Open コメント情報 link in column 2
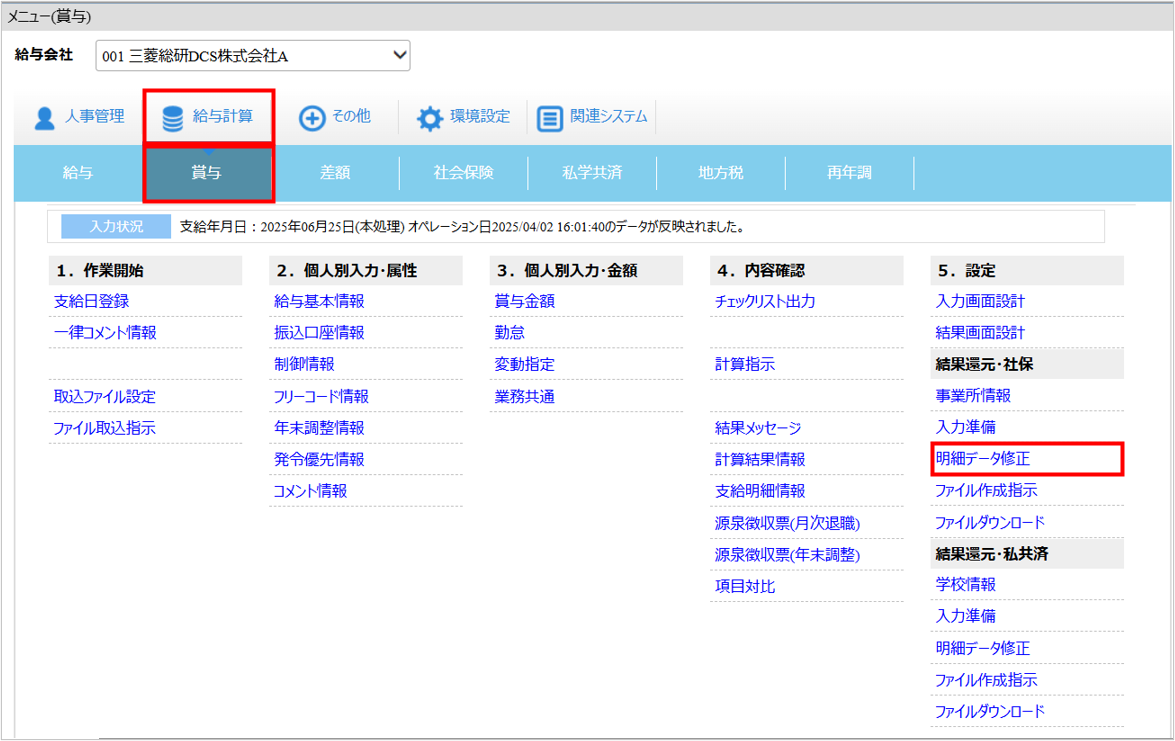The height and width of the screenshot is (741, 1175). pos(310,492)
